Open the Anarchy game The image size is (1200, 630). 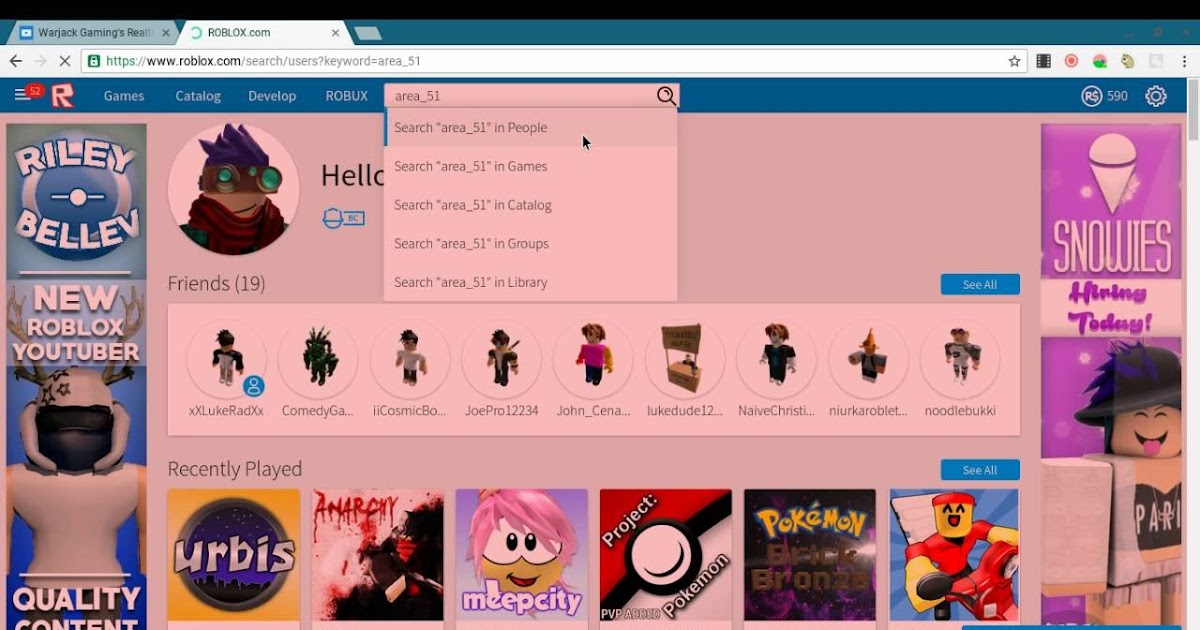[378, 555]
